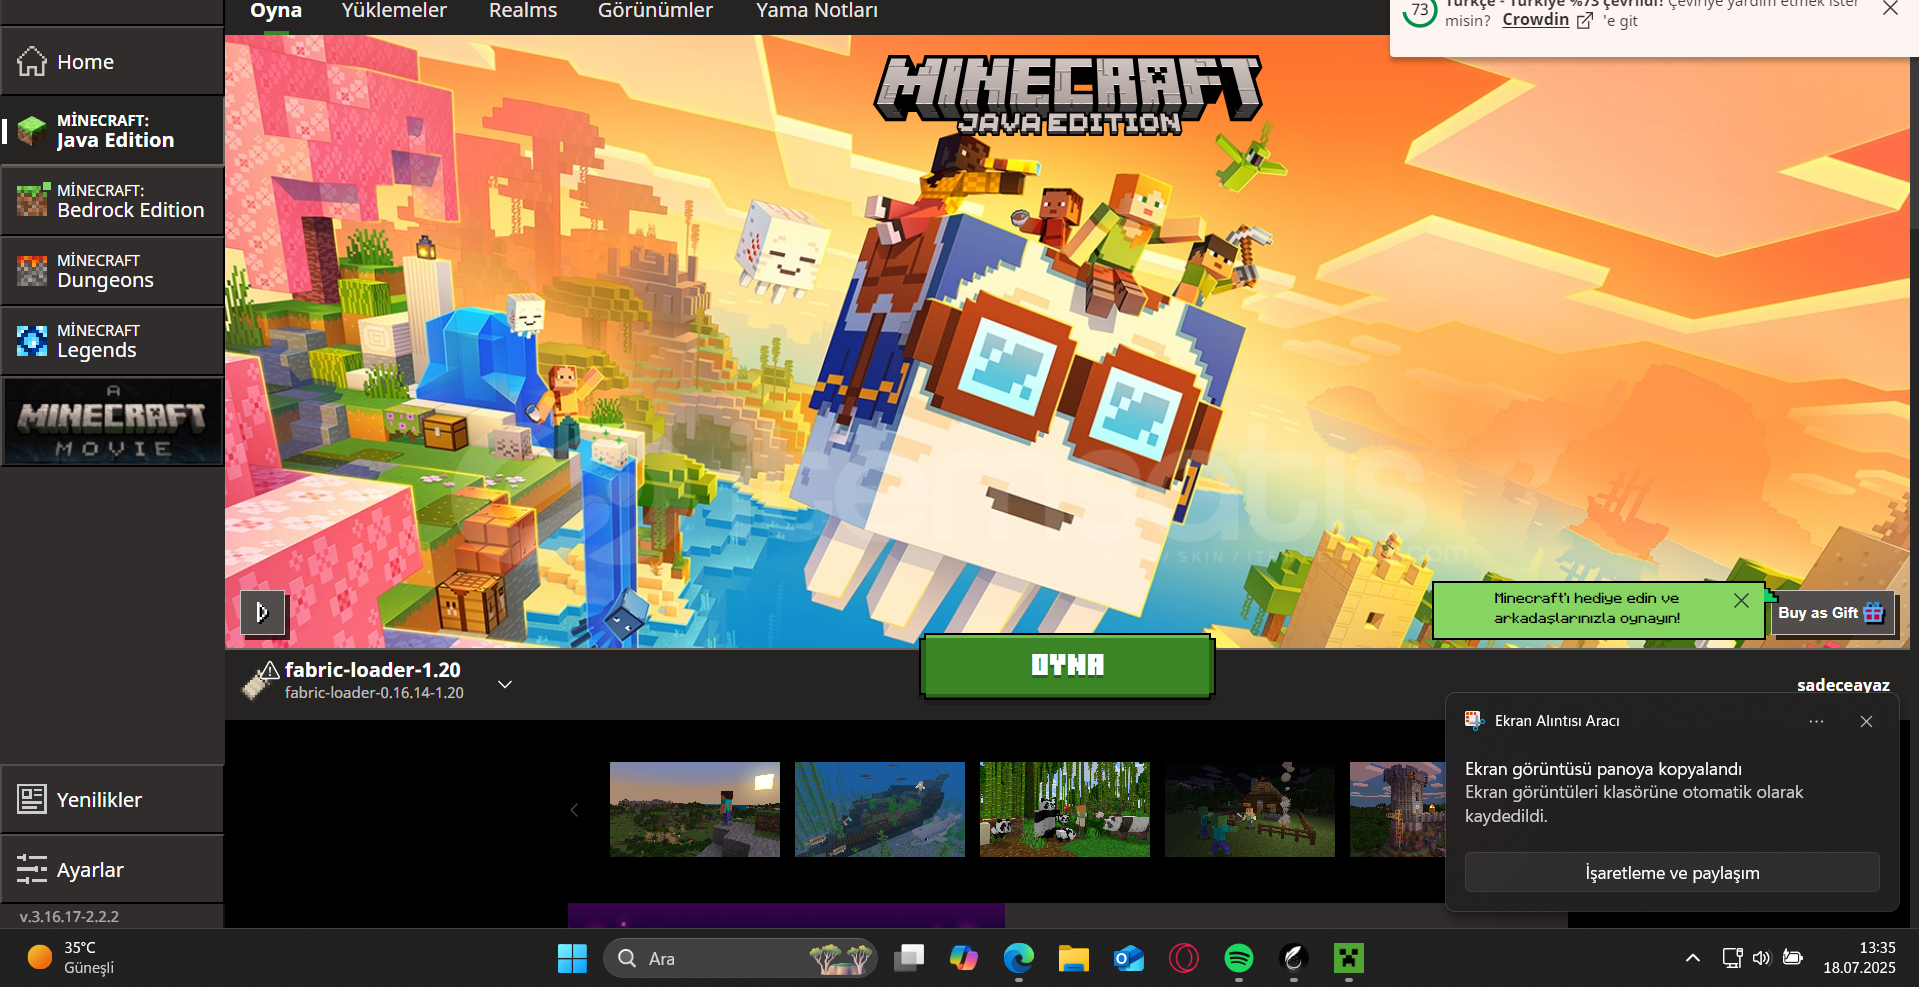Click Minecraft Launcher creeper taskbar icon
This screenshot has height=987, width=1919.
pos(1349,958)
